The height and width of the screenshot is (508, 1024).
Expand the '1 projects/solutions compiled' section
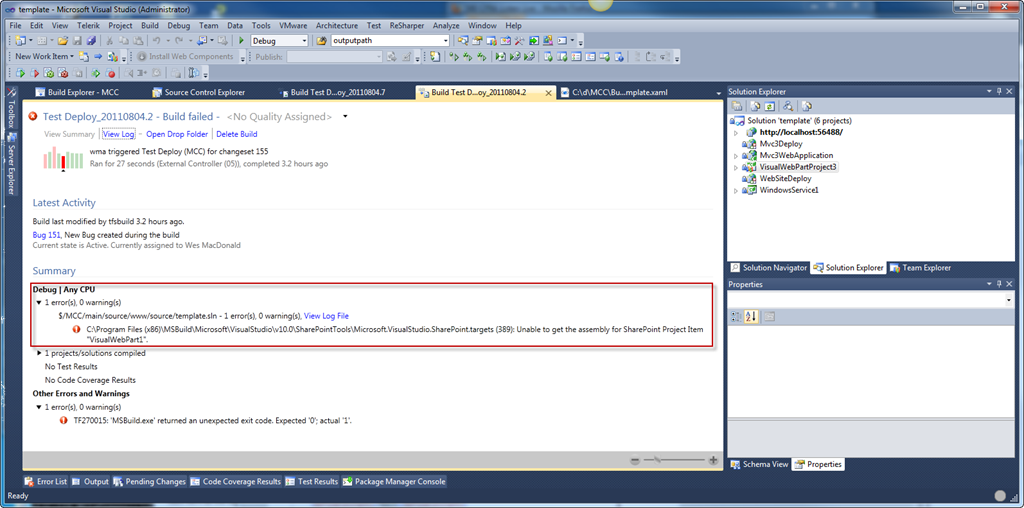pos(38,353)
